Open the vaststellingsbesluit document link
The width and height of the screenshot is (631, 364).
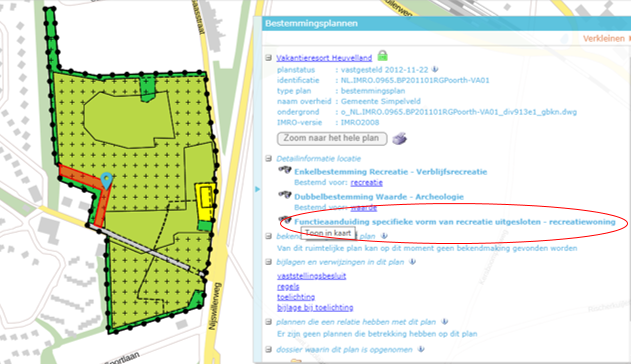click(311, 276)
